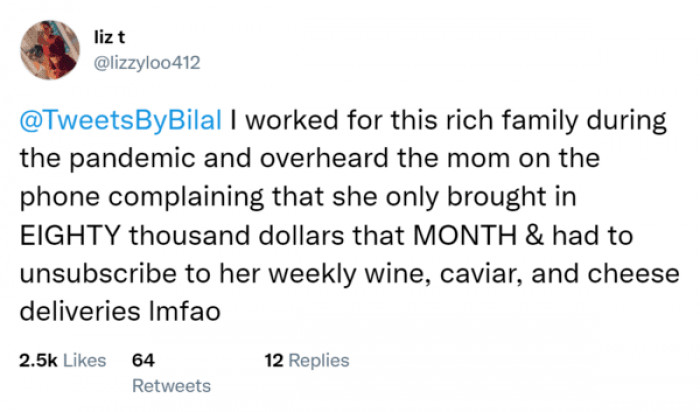Viewport: 700px width, 412px height.
Task: Open the Replies label
Action: tap(319, 360)
